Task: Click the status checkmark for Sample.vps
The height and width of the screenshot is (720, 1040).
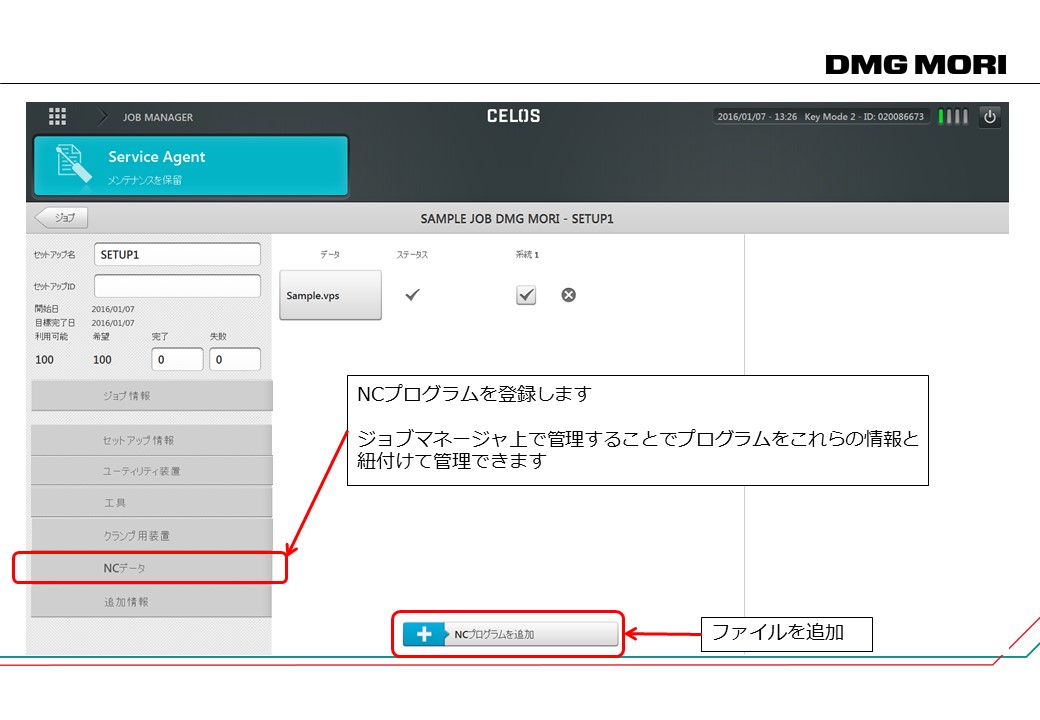Action: [x=412, y=294]
